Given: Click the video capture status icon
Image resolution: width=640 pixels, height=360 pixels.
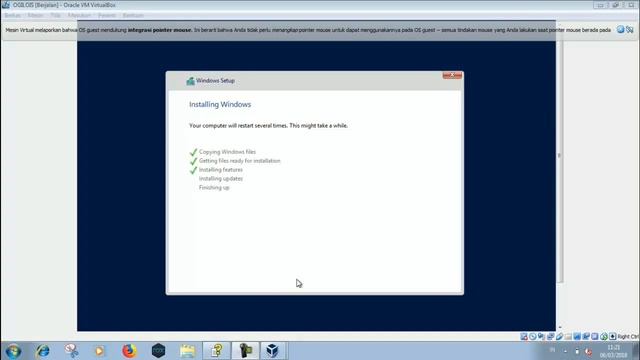Looking at the screenshot, I should point(586,336).
